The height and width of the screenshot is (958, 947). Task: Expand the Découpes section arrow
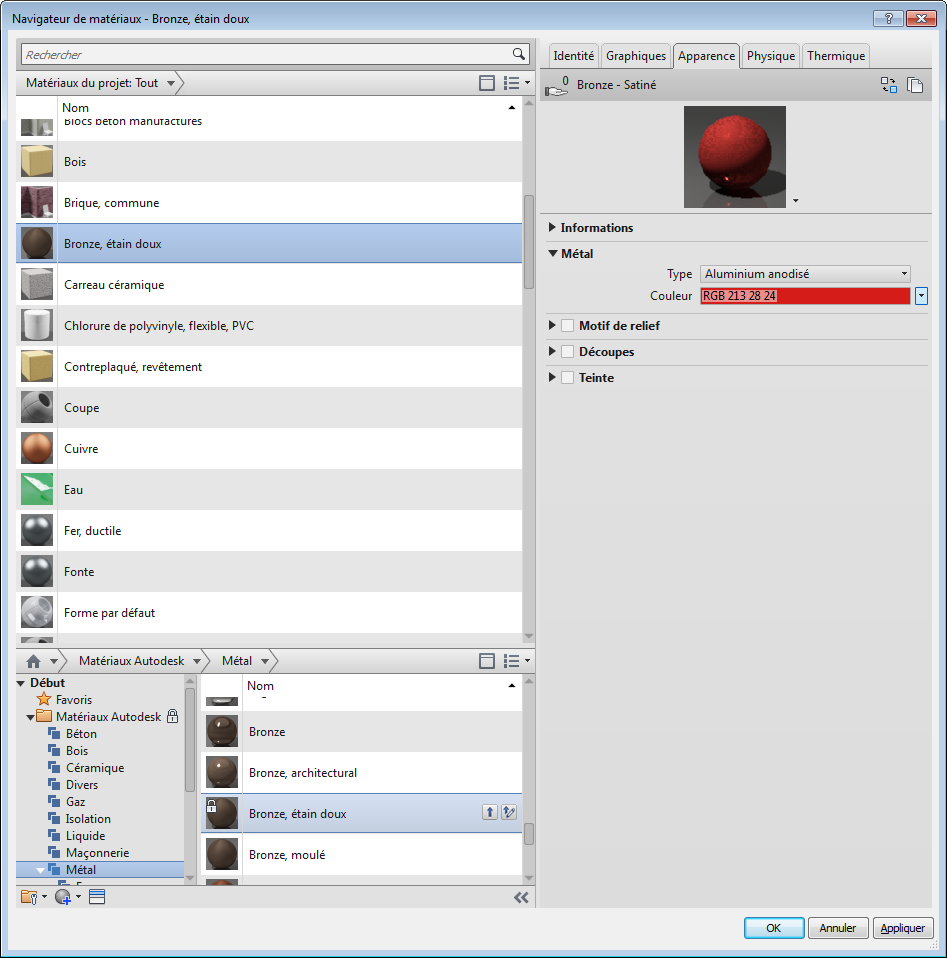pos(552,351)
